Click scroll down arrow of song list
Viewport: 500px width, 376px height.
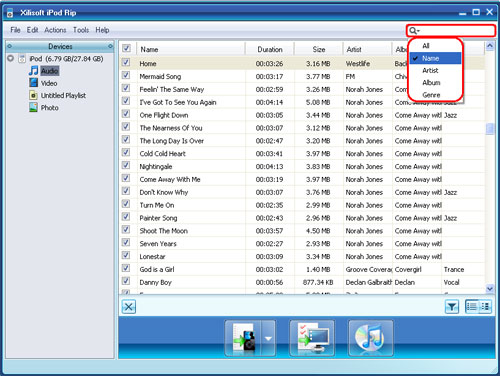(x=490, y=288)
